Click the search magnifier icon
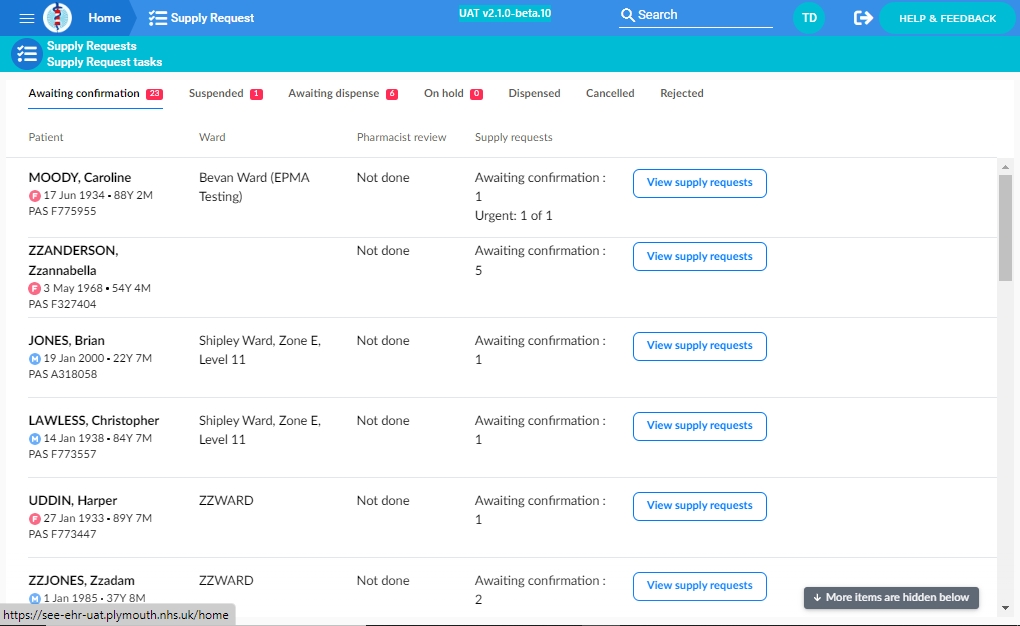Screen dimensions: 1020x626 click(627, 15)
